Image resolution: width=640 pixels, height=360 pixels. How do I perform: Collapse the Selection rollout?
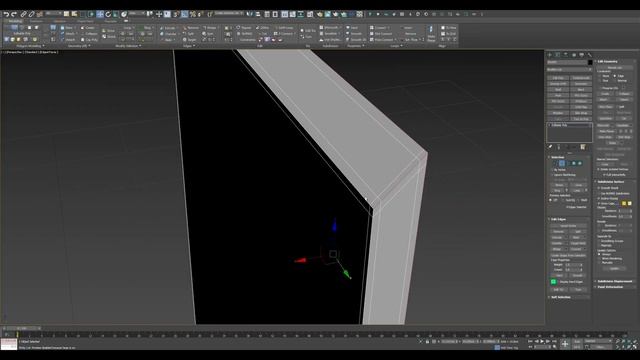558,157
